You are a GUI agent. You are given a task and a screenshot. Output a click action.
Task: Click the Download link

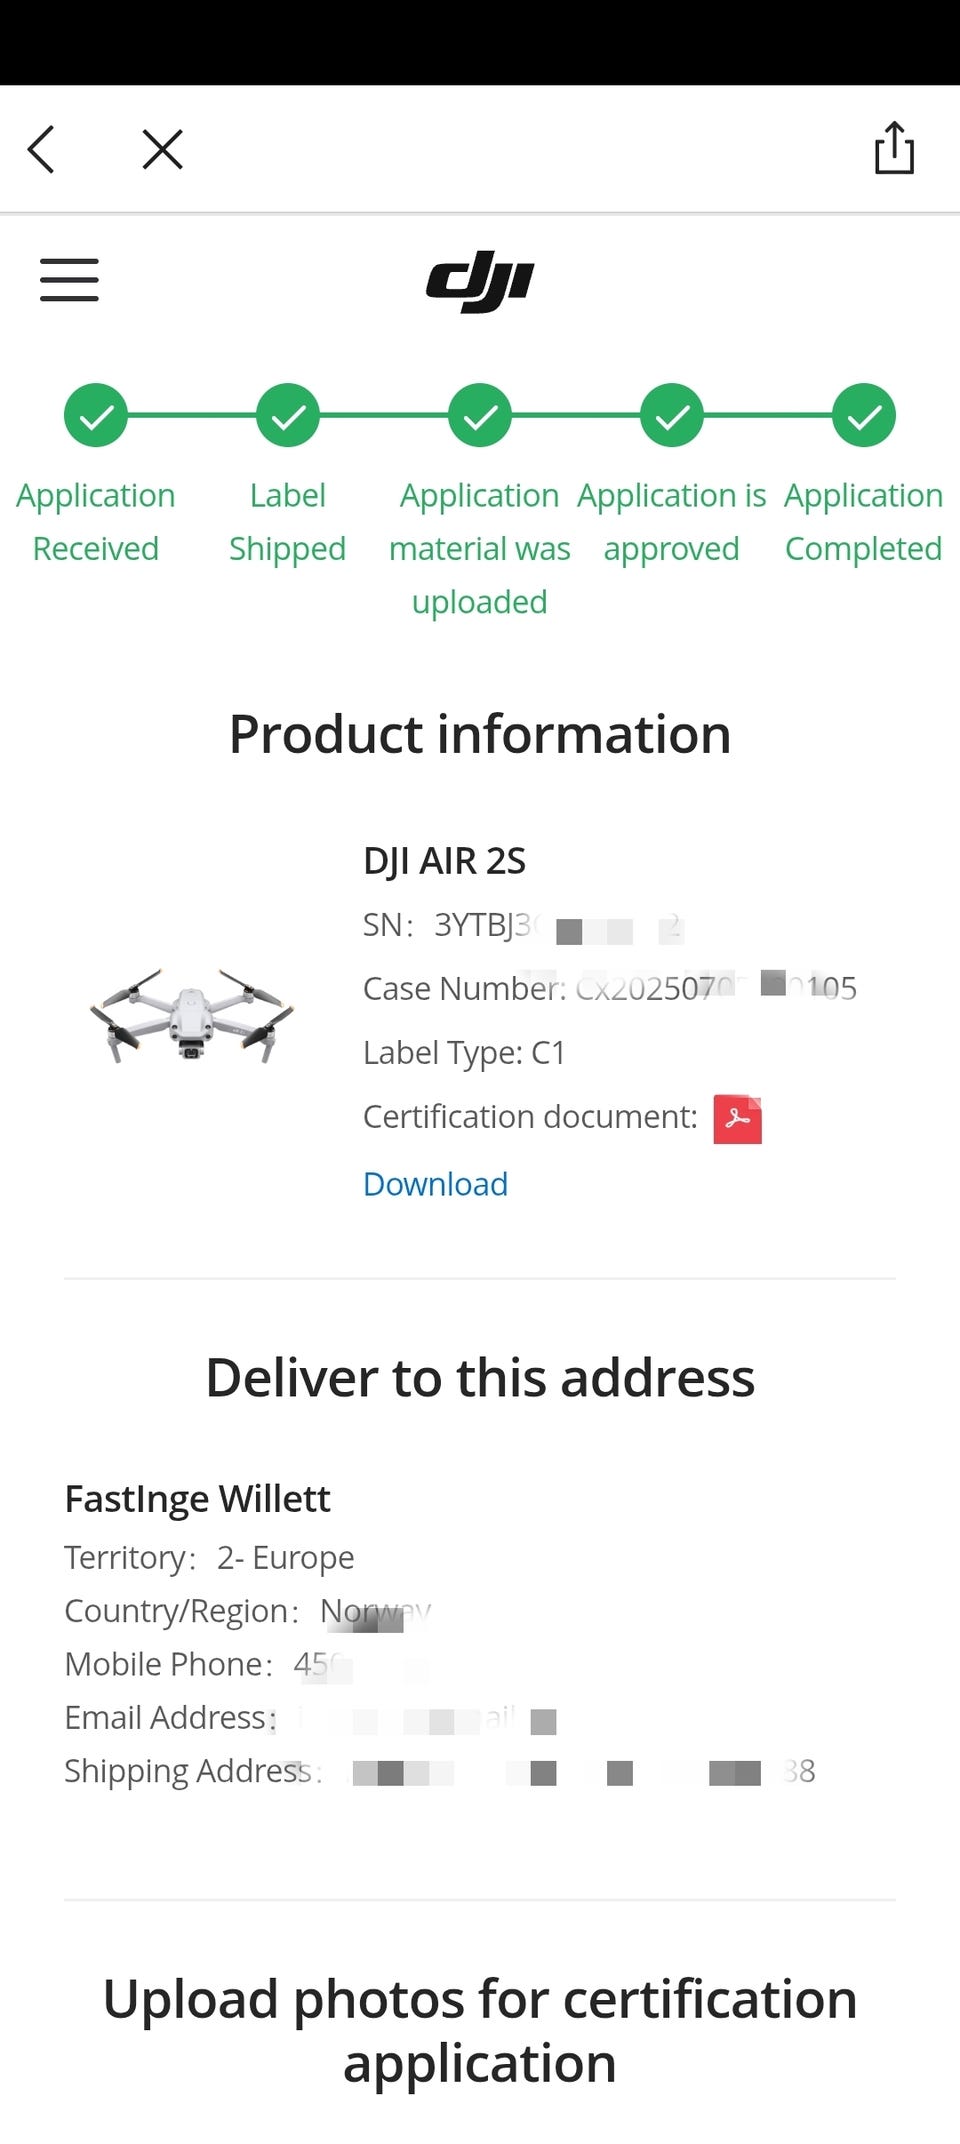point(435,1184)
